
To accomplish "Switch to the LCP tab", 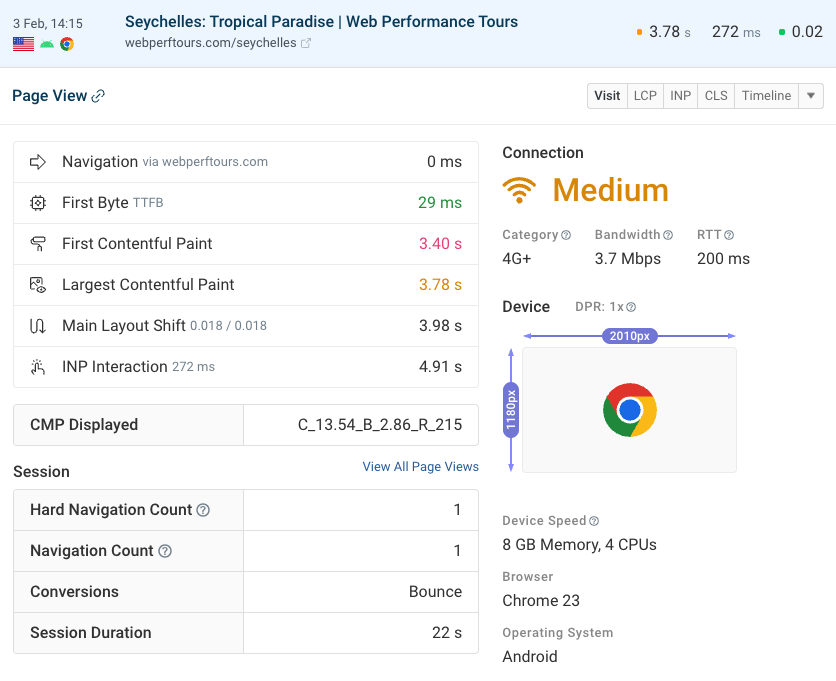I will click(x=645, y=96).
